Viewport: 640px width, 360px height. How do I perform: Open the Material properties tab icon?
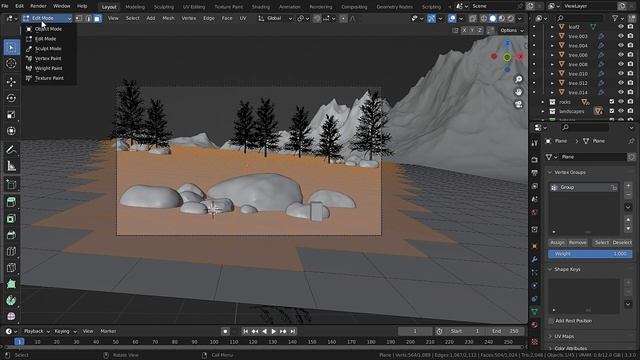(535, 325)
